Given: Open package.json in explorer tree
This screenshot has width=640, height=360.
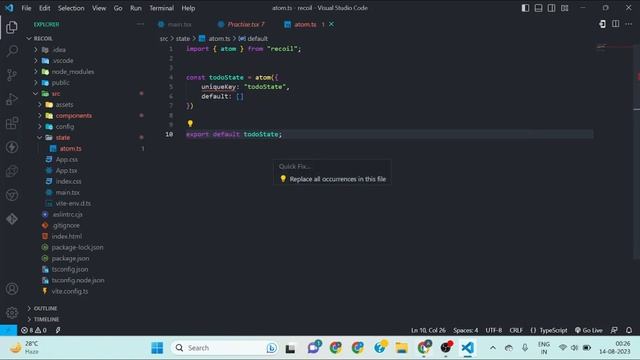Looking at the screenshot, I should (x=70, y=258).
